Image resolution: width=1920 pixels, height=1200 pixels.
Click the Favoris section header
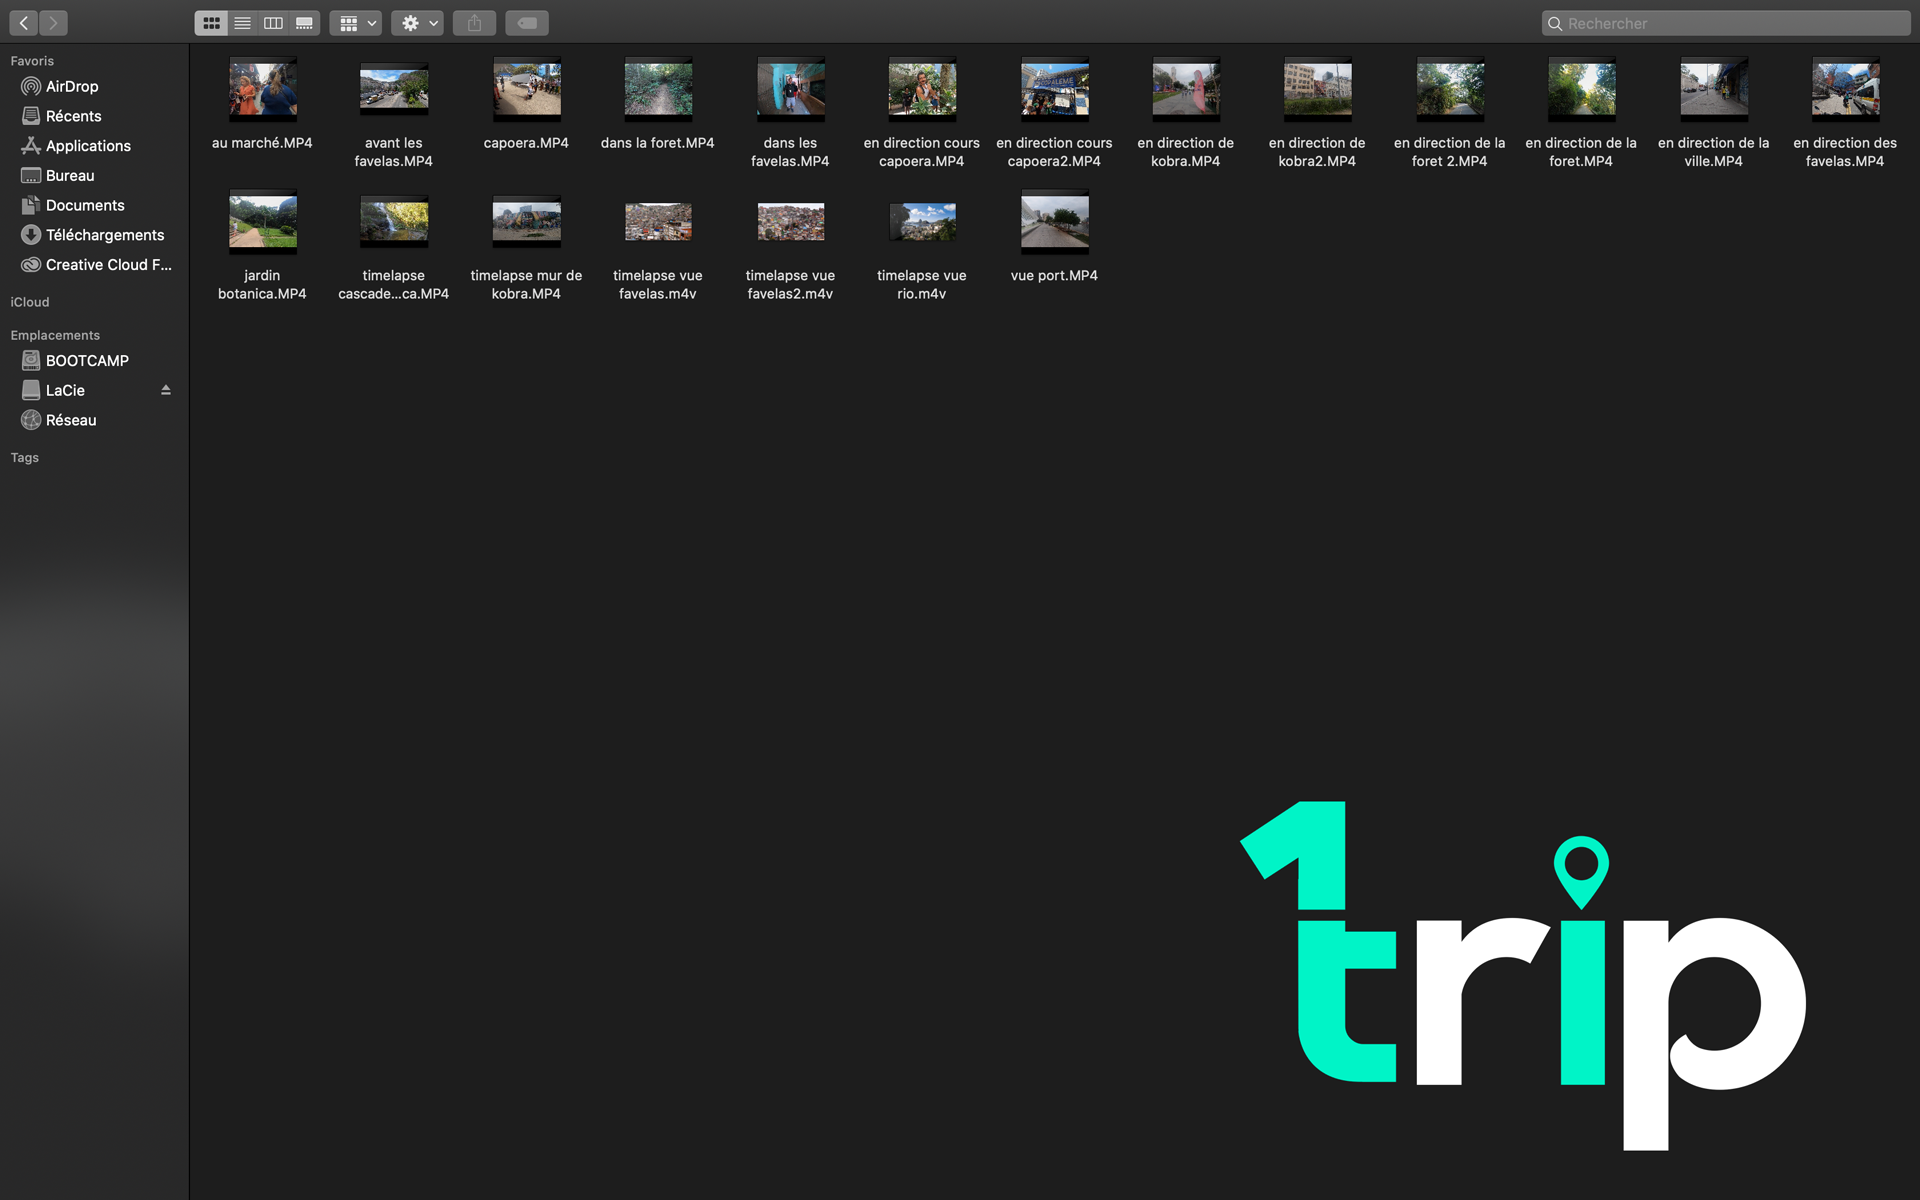(32, 61)
